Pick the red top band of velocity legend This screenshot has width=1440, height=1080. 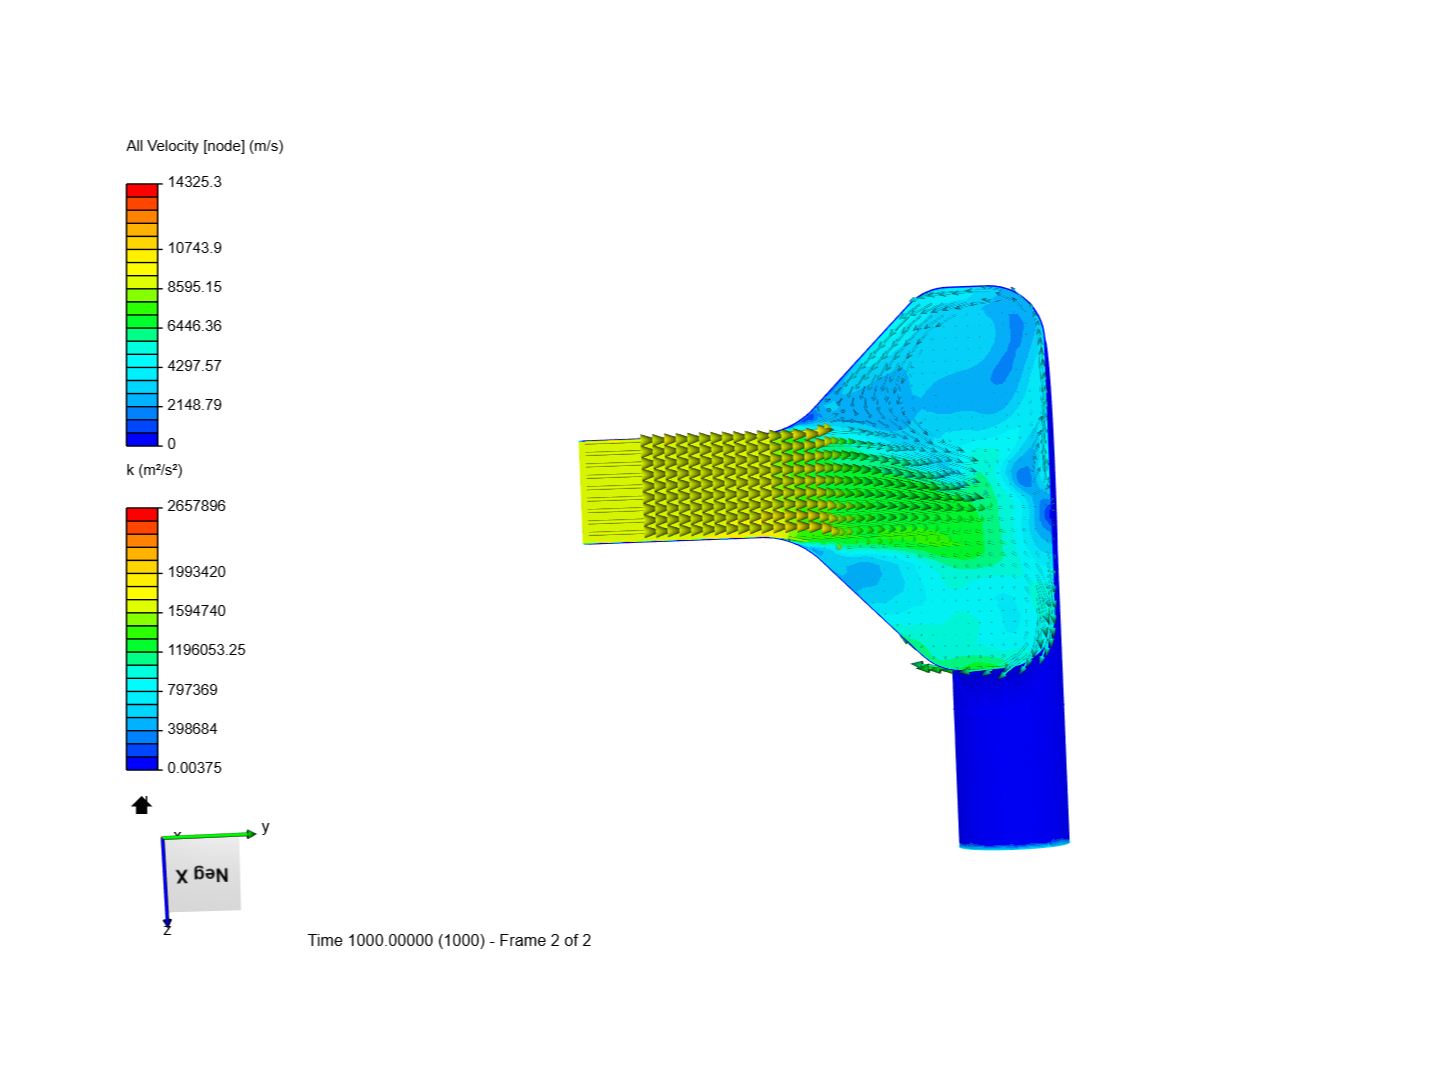[x=142, y=190]
